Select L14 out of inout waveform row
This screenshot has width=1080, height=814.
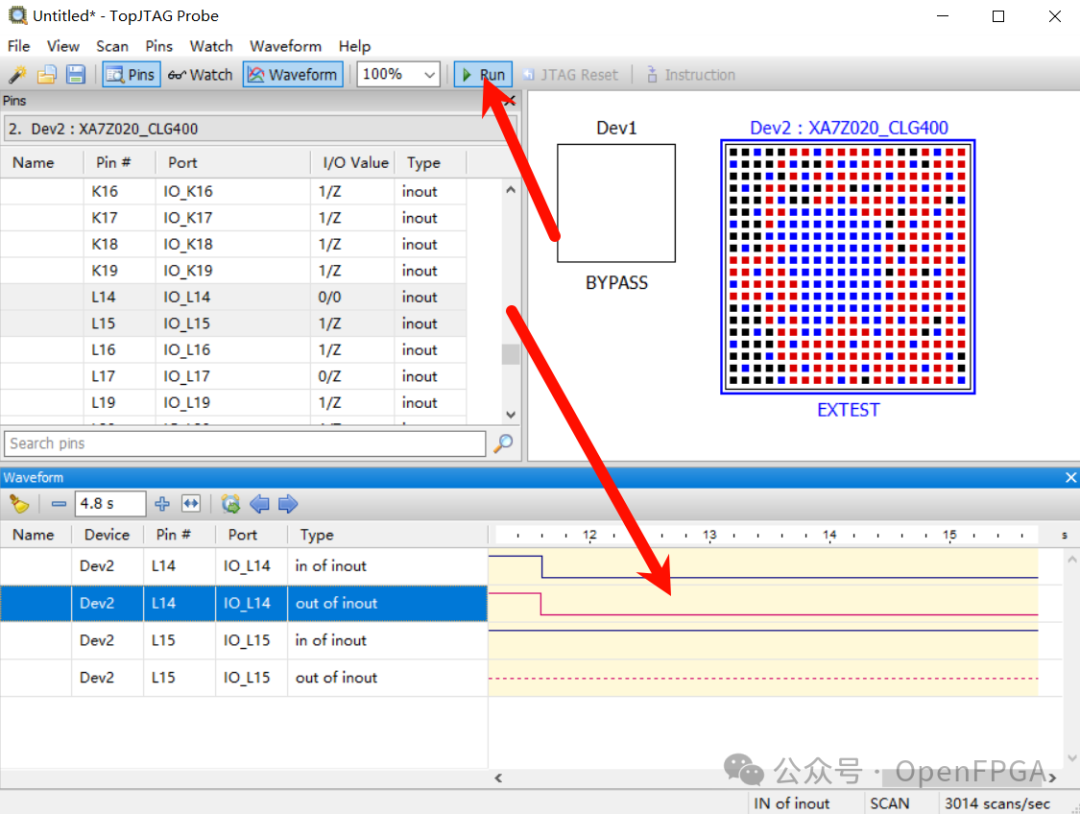coord(244,603)
